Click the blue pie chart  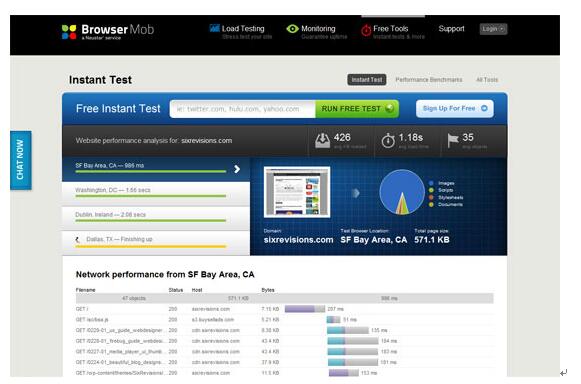pyautogui.click(x=402, y=192)
